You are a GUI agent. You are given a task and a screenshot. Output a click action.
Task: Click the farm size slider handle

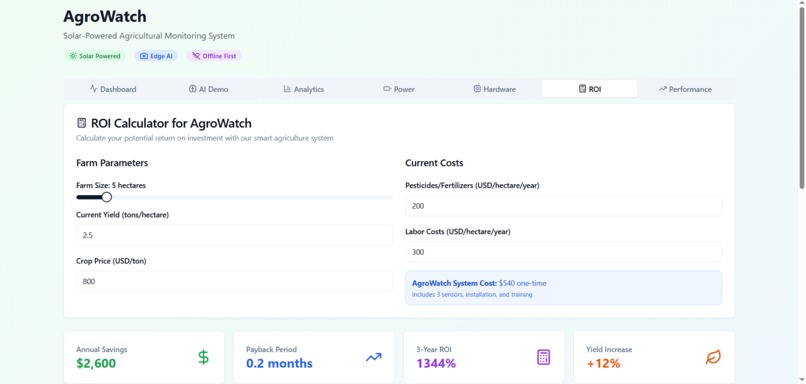tap(106, 197)
